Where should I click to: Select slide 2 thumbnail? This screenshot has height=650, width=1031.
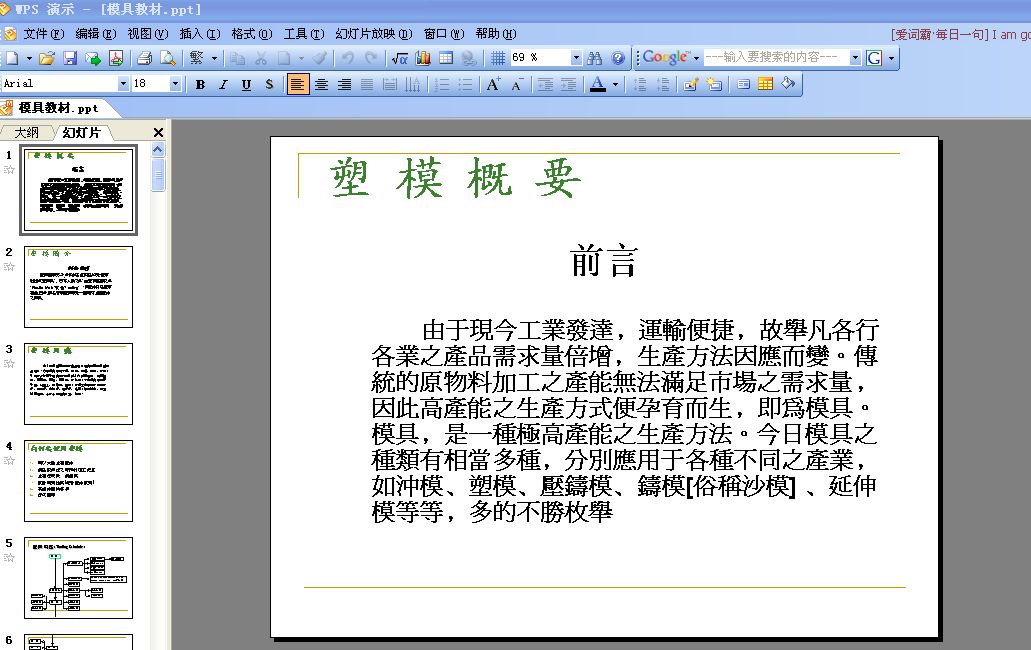click(78, 287)
